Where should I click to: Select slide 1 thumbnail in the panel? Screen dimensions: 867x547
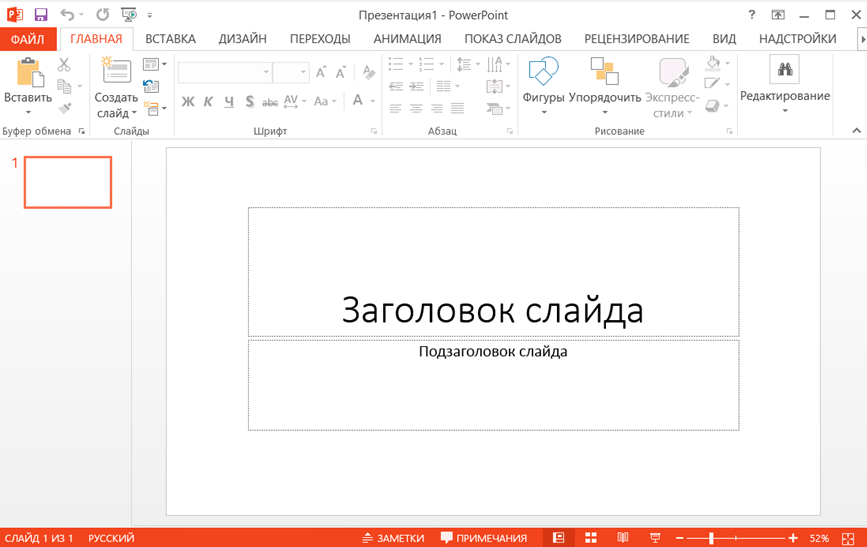pos(68,182)
